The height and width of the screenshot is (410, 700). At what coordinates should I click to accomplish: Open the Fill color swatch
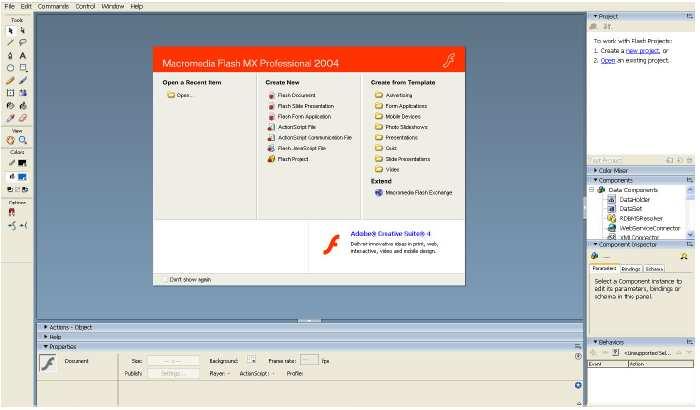(x=22, y=177)
